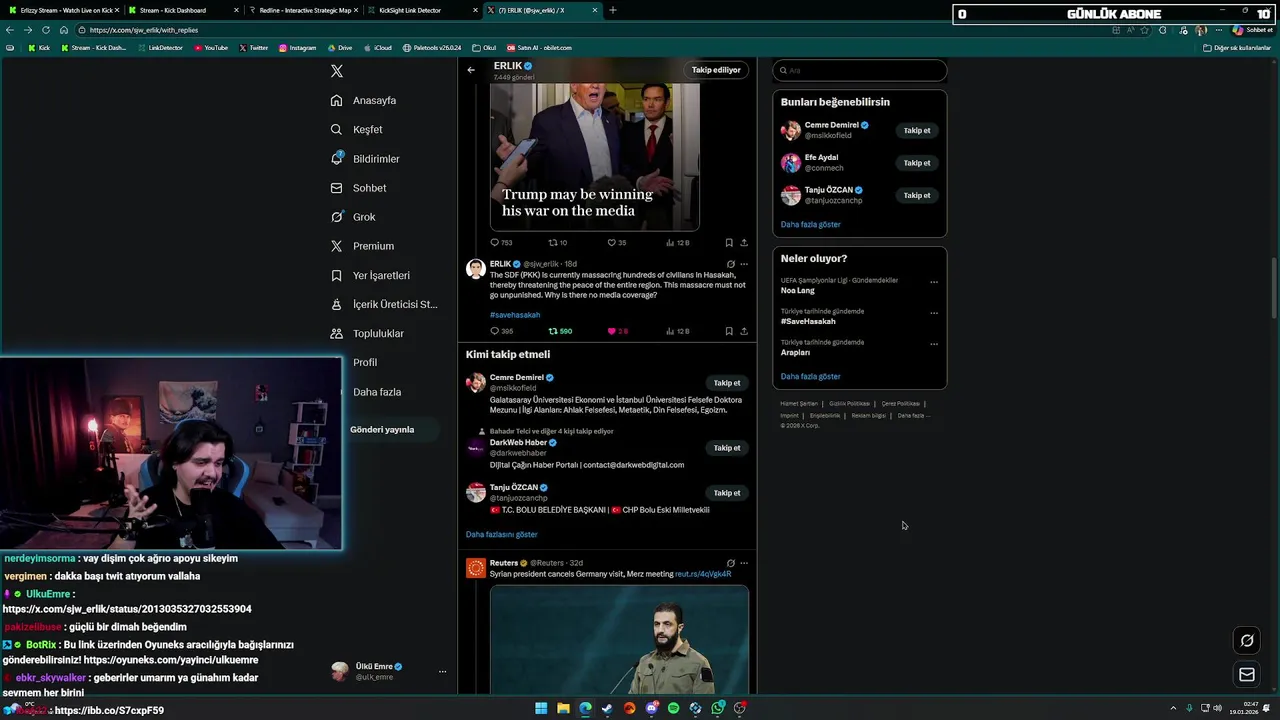The width and height of the screenshot is (1280, 720).
Task: Open Trump may be winning article image
Action: pyautogui.click(x=595, y=157)
